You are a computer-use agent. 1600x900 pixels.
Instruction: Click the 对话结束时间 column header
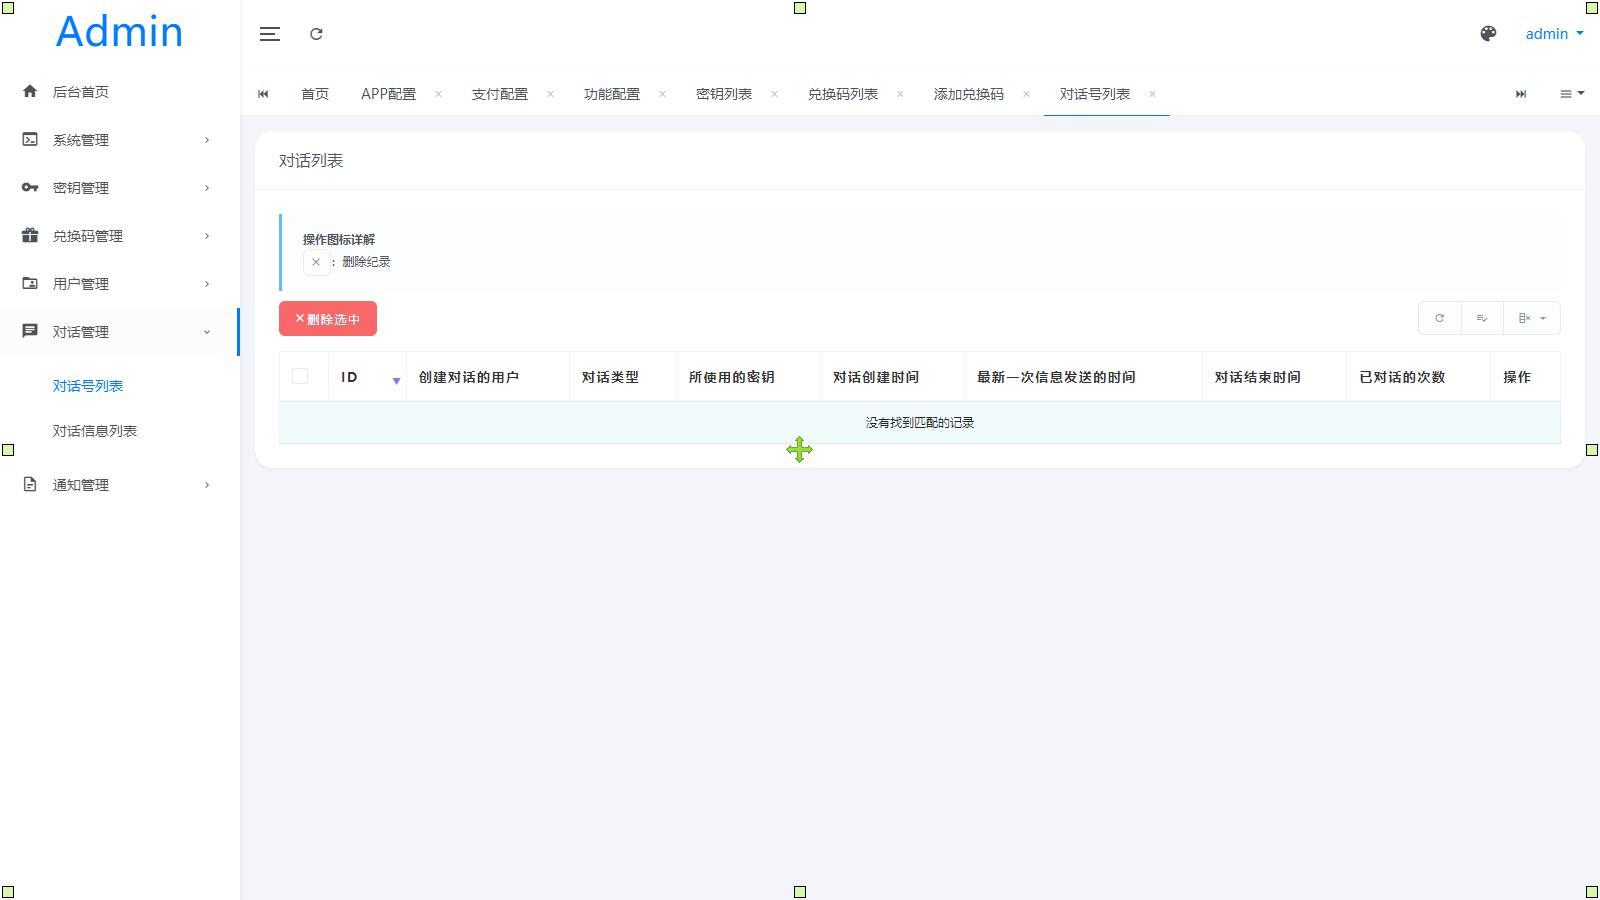click(x=1258, y=377)
